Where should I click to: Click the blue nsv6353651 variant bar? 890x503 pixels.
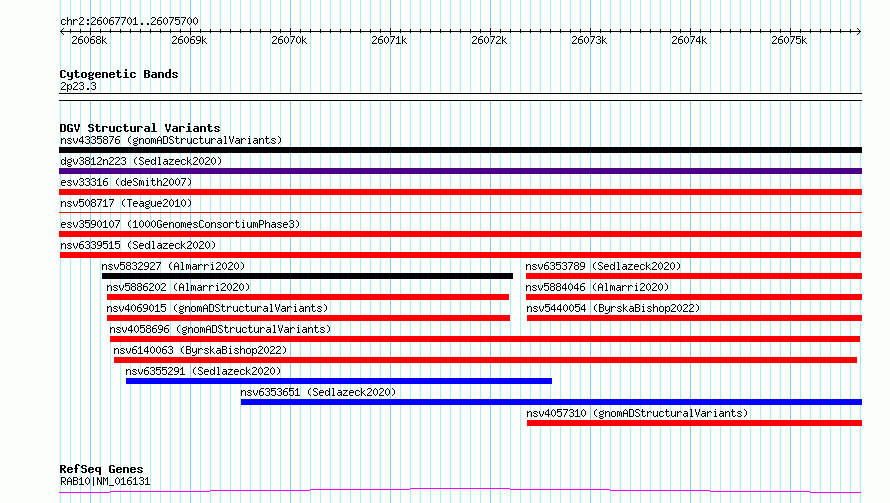551,402
